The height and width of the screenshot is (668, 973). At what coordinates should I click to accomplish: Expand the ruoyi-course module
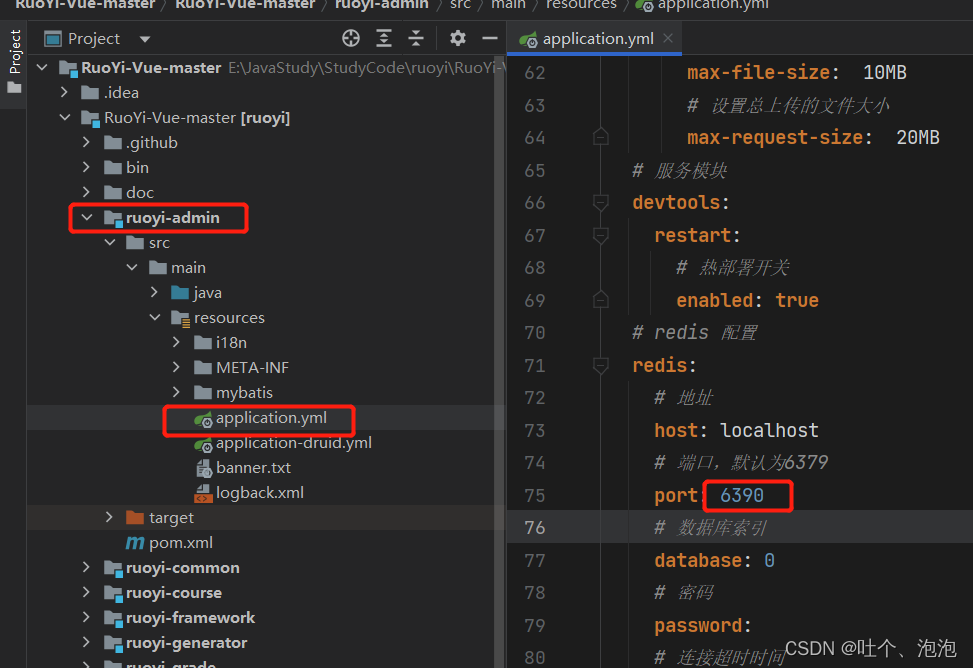[x=87, y=592]
